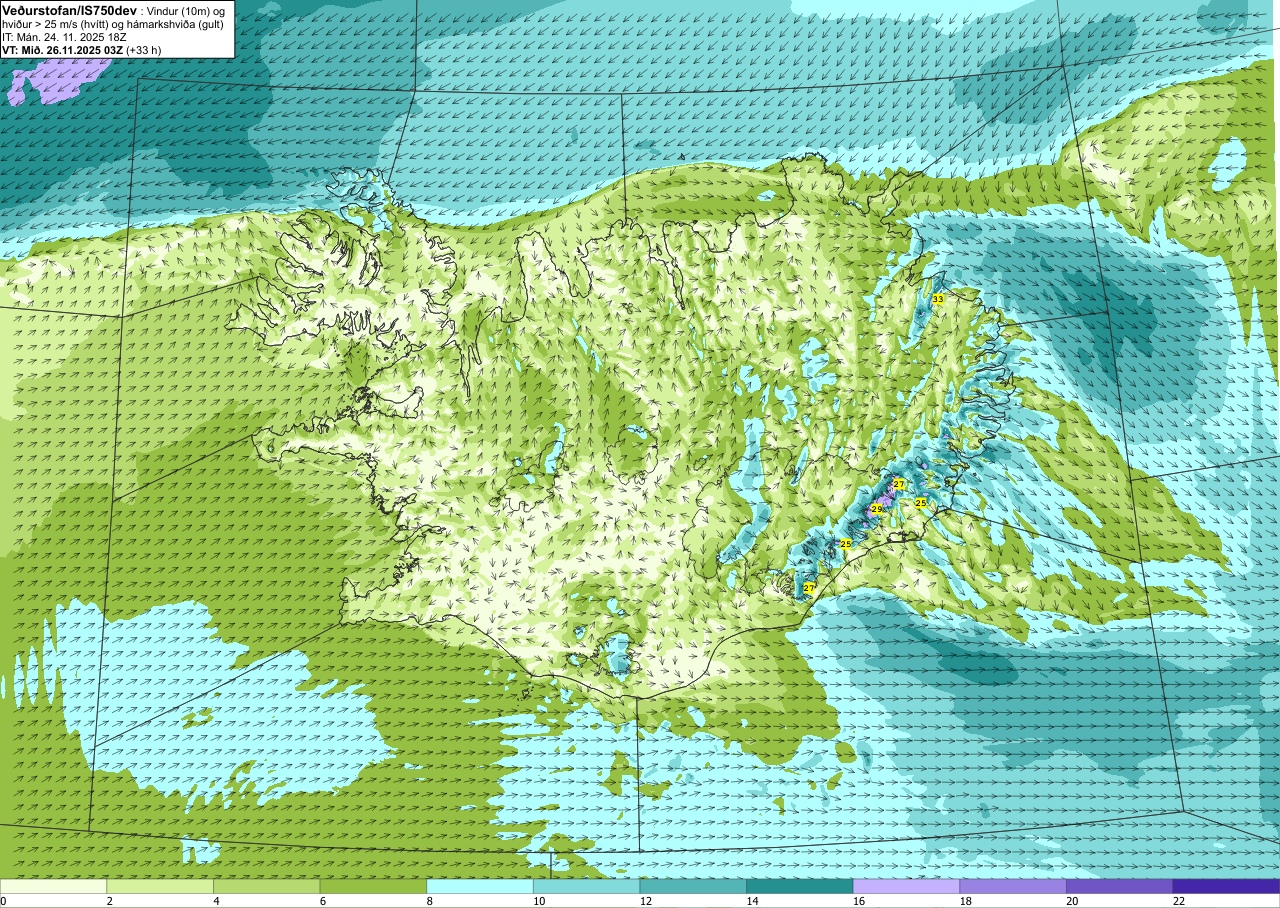Click the legend scale value '6'
The height and width of the screenshot is (908, 1280).
coord(321,901)
